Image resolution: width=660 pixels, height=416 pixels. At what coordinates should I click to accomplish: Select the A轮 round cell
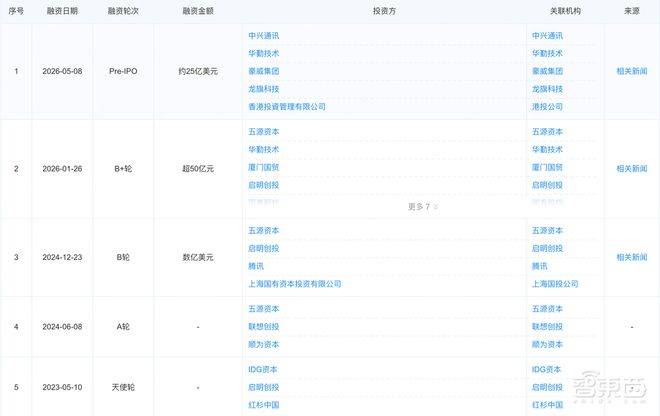(123, 327)
